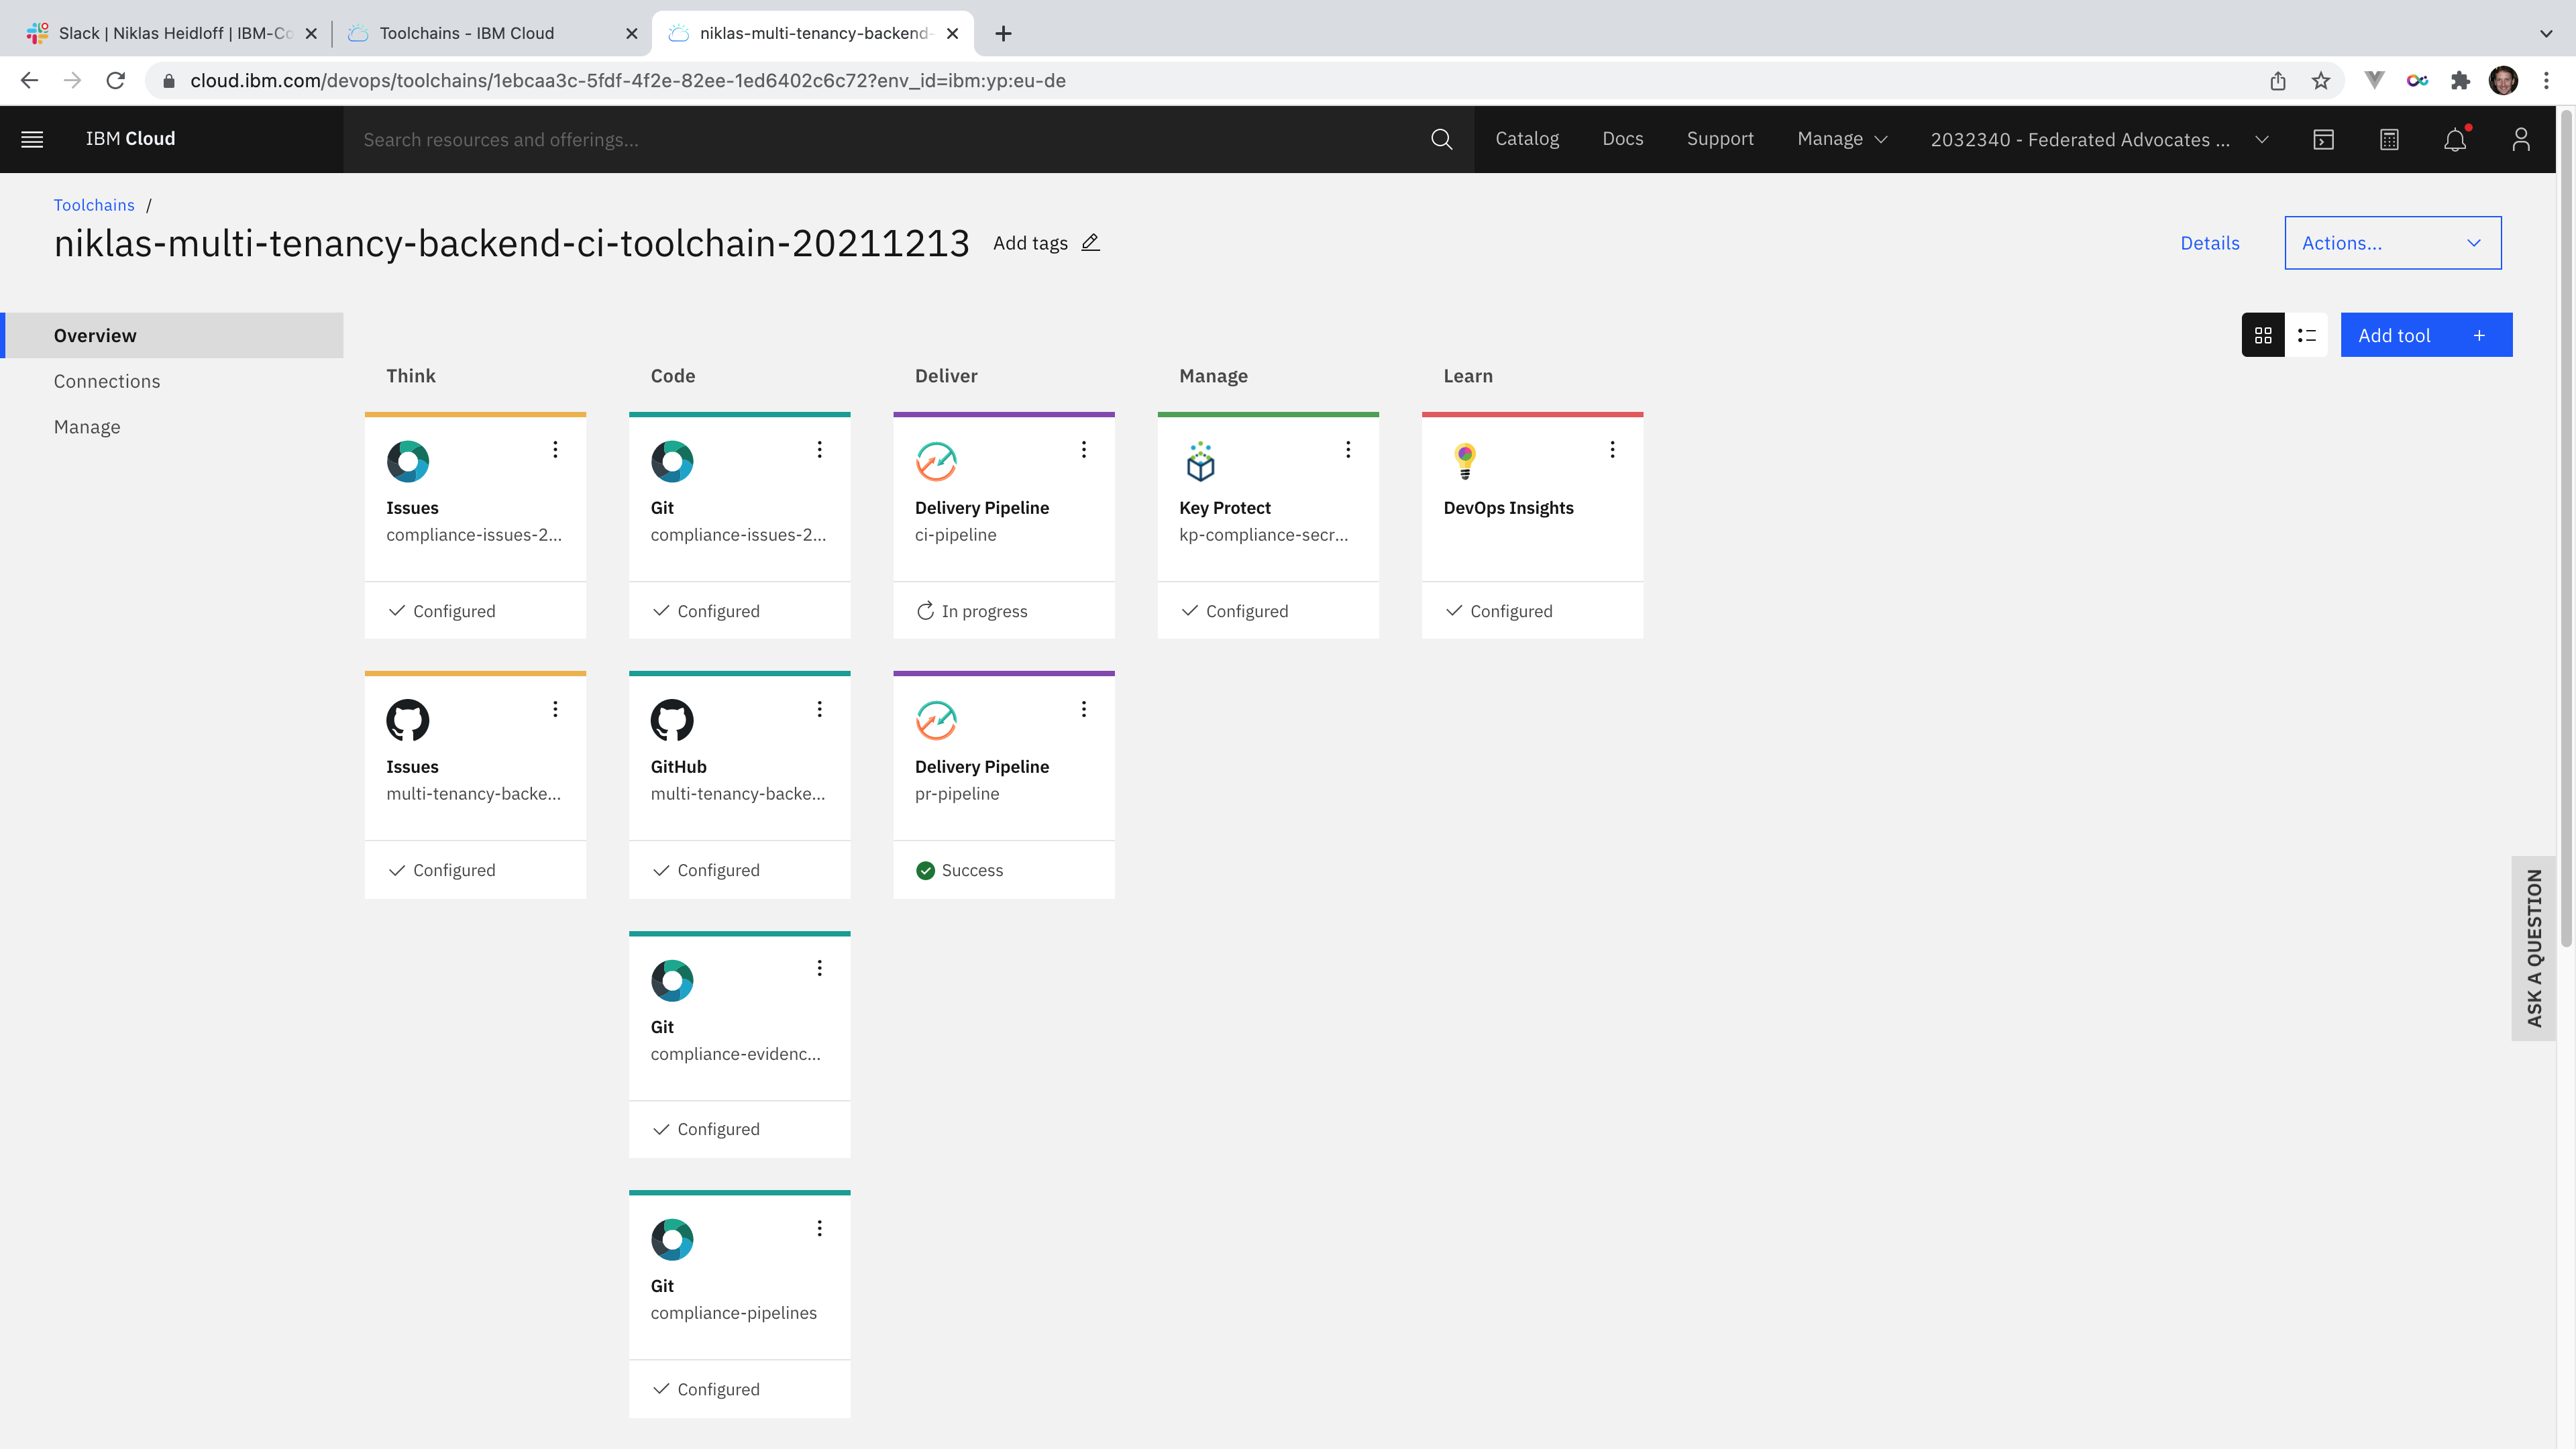Switch to grid tile view
The image size is (2576, 1449).
pos(2263,335)
